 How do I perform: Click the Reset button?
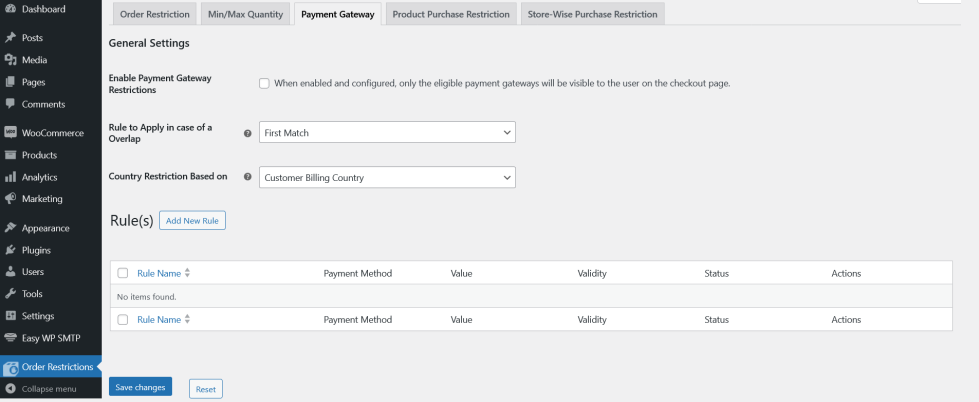[205, 389]
